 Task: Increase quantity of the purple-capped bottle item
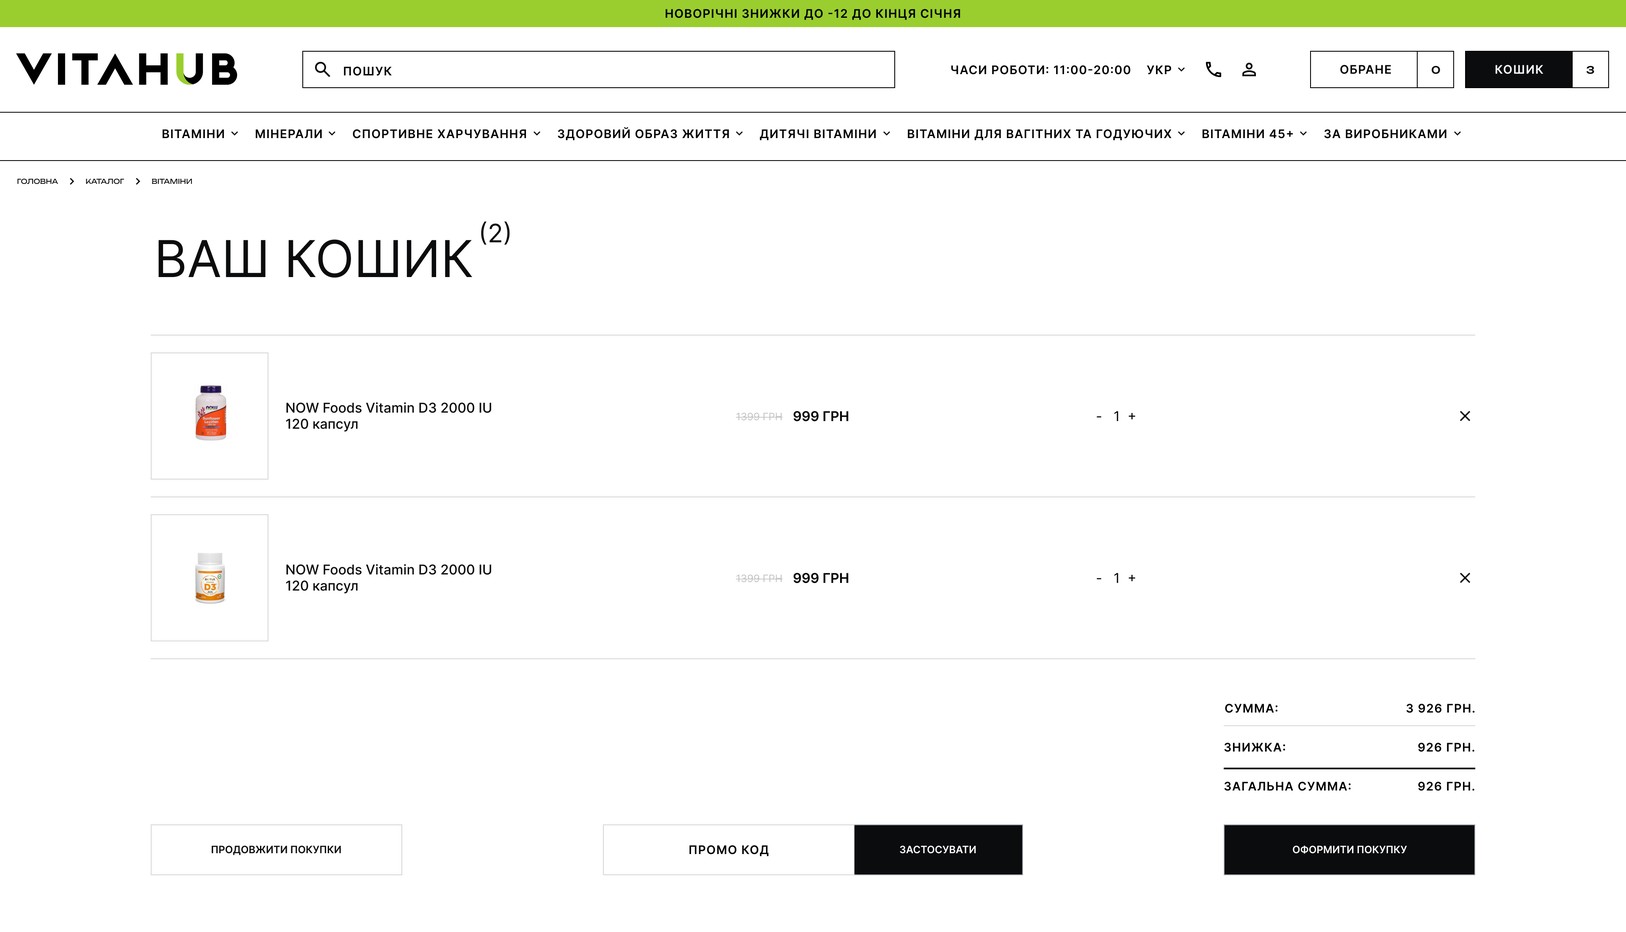coord(1132,416)
